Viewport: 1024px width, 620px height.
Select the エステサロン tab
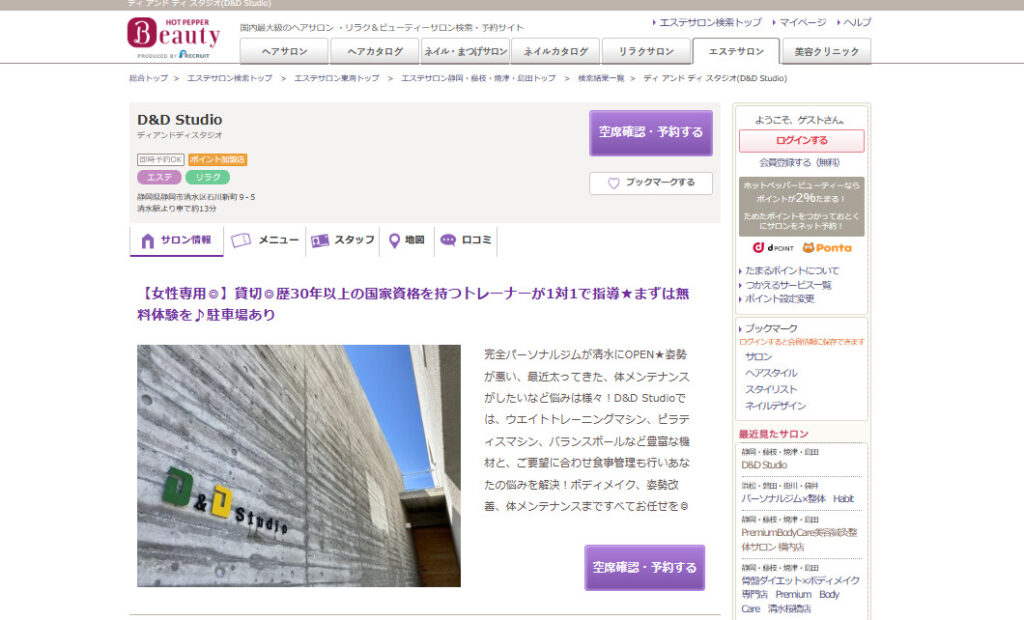click(736, 52)
